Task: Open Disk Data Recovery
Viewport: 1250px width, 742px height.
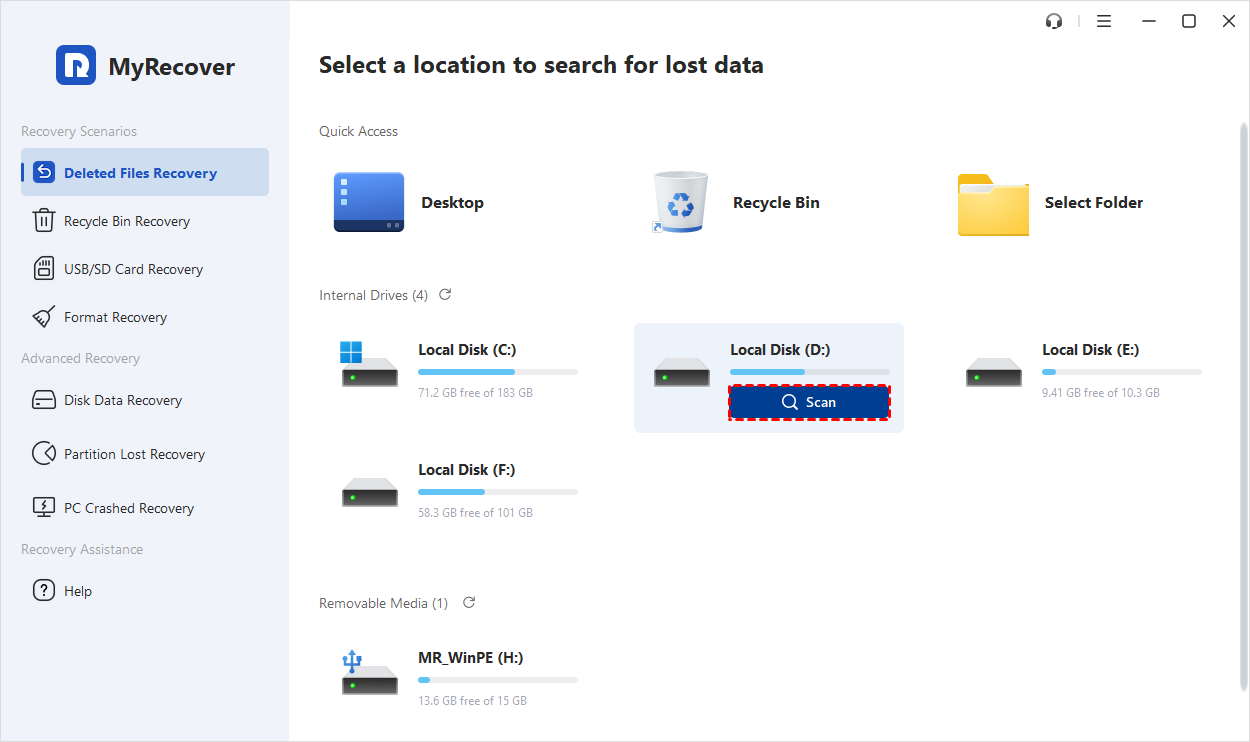Action: point(122,400)
